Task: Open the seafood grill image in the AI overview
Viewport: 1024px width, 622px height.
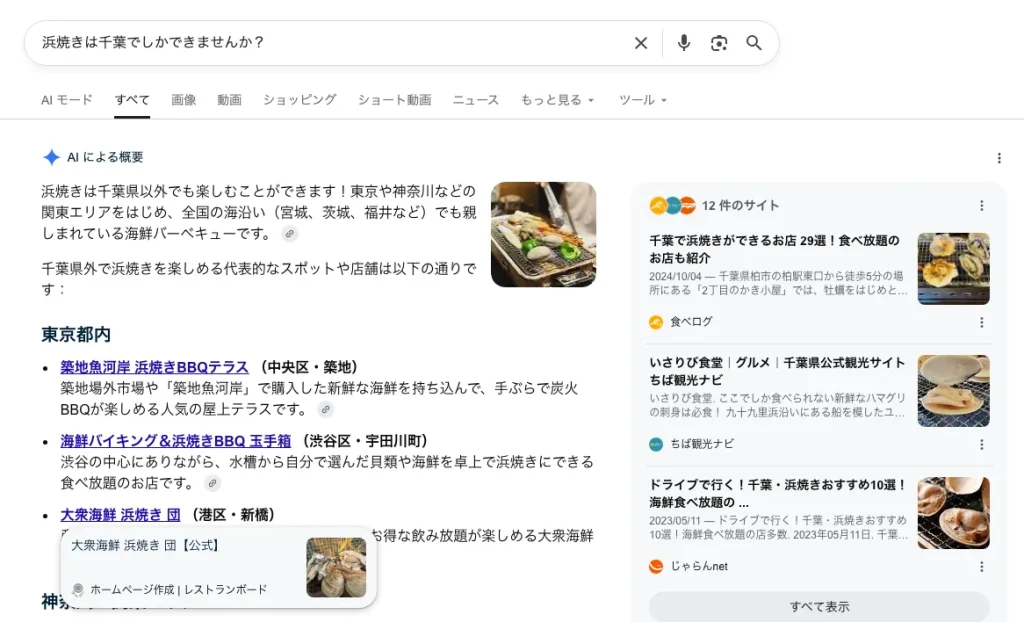Action: coord(543,235)
